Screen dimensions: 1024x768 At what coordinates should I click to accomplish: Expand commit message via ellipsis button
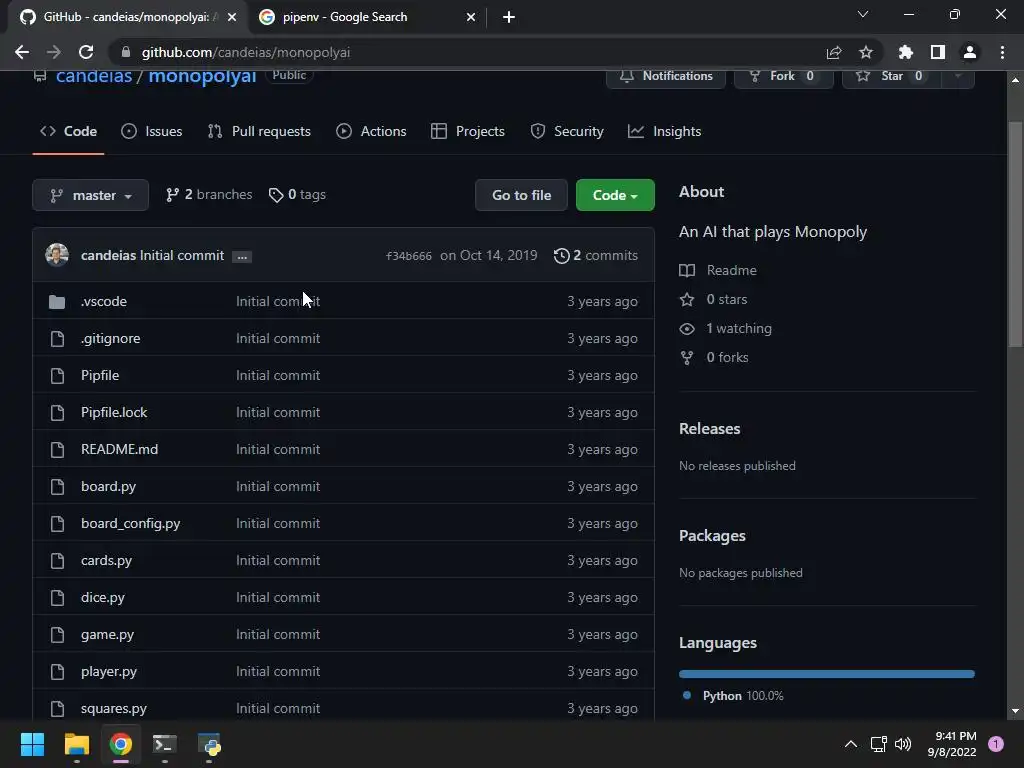pyautogui.click(x=242, y=257)
